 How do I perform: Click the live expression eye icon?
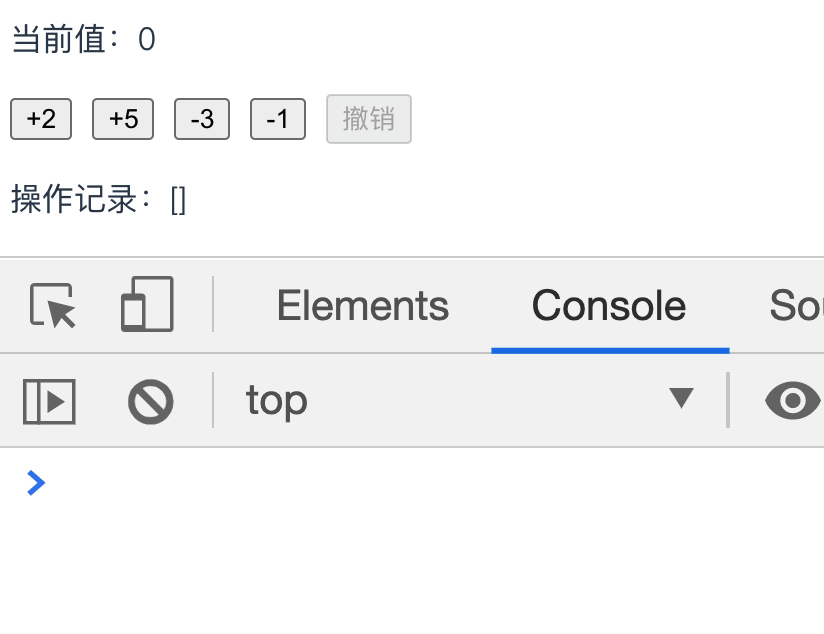(x=792, y=401)
